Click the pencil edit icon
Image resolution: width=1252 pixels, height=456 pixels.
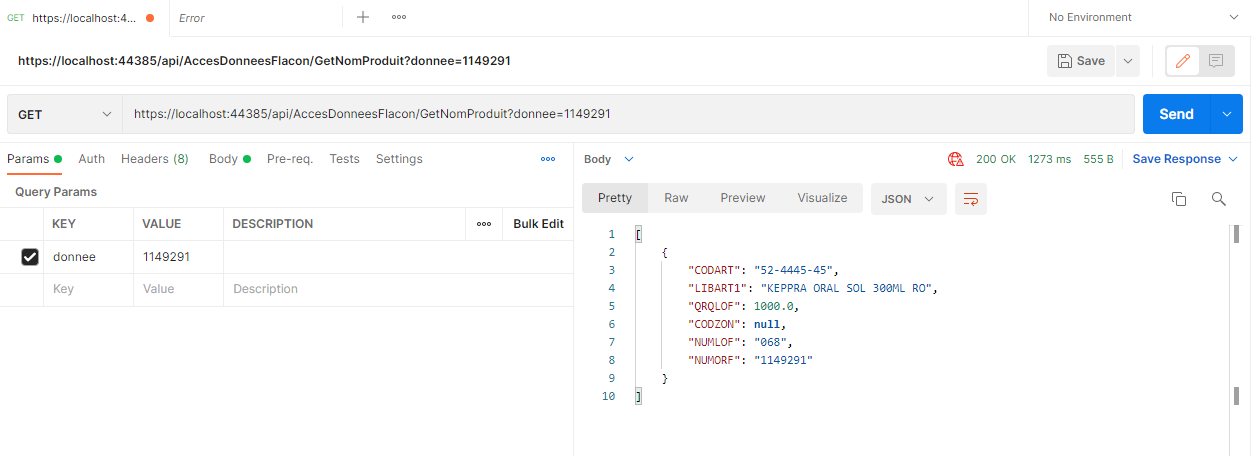(x=1183, y=61)
